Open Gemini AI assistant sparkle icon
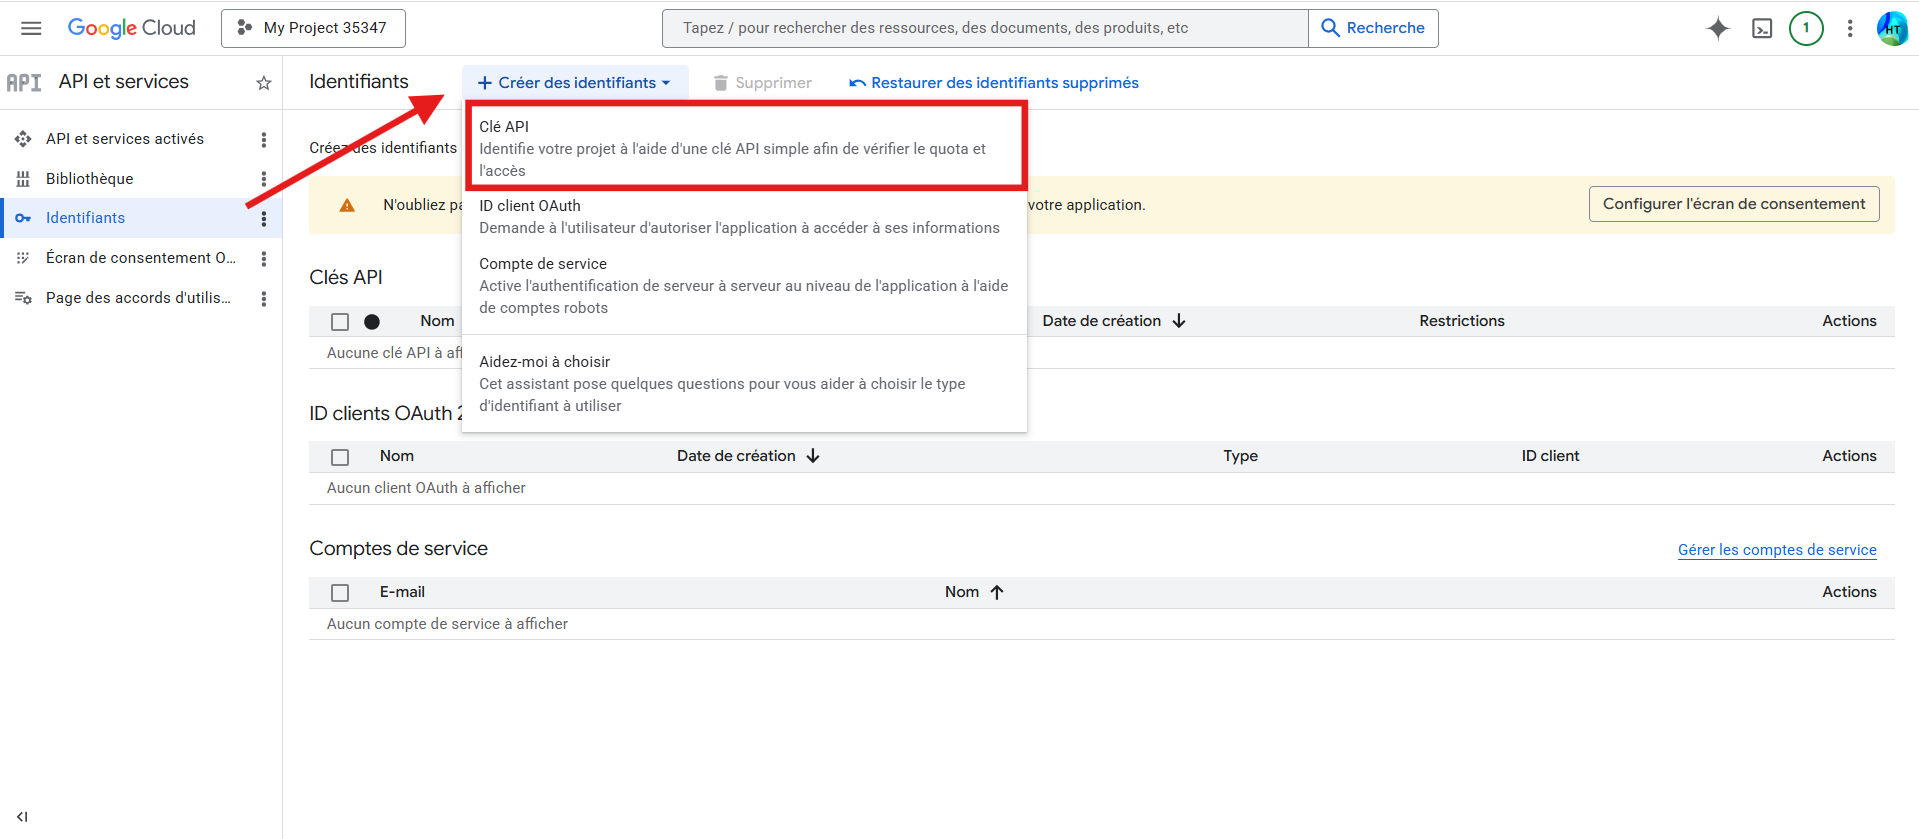Viewport: 1919px width, 839px height. (1717, 28)
